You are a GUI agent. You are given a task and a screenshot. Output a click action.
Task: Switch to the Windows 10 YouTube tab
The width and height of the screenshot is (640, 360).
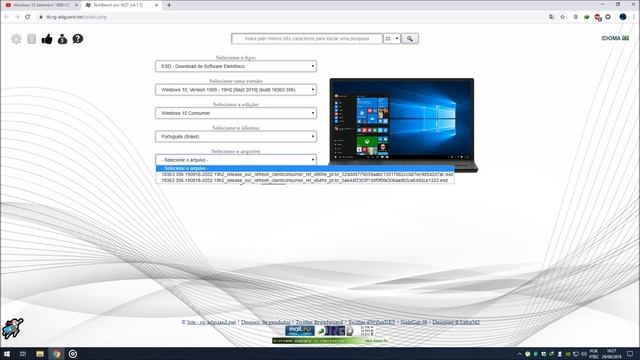tap(40, 5)
